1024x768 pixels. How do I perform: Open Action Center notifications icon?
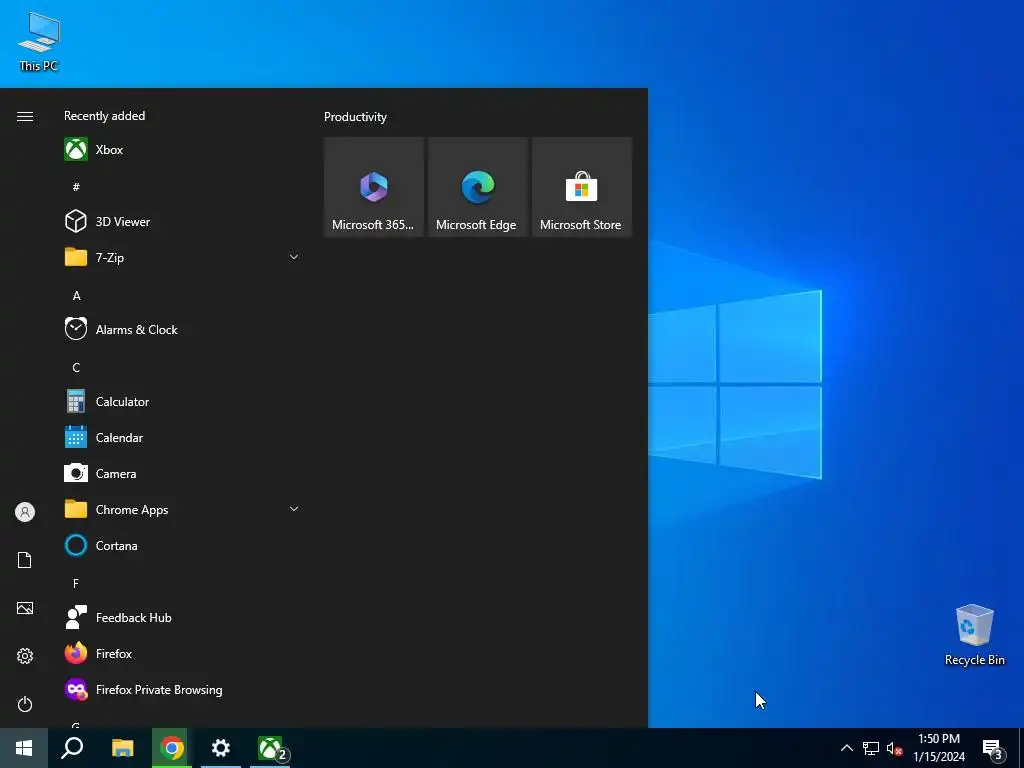(x=993, y=749)
